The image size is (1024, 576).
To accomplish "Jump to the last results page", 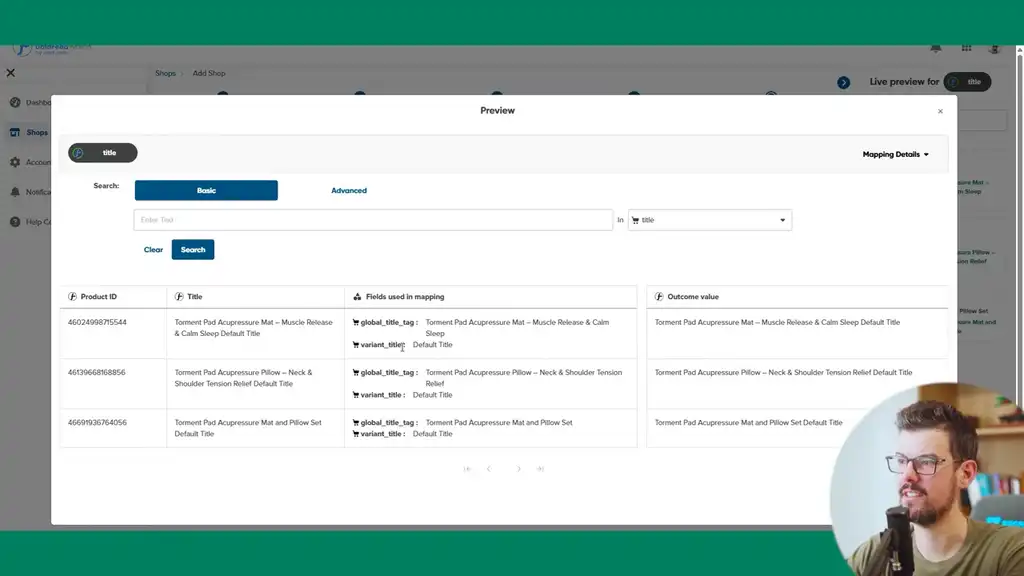I will (x=540, y=469).
